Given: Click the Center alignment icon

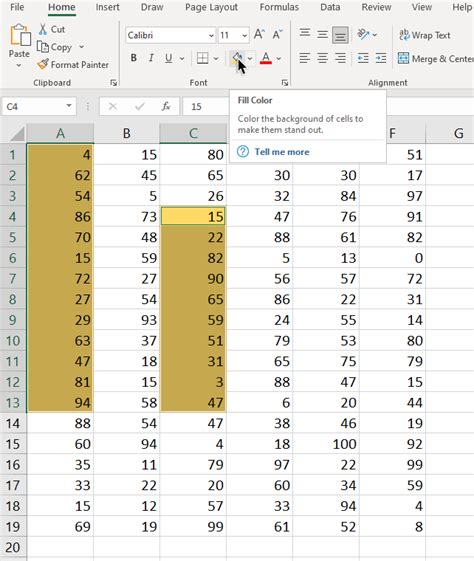Looking at the screenshot, I should (x=322, y=58).
